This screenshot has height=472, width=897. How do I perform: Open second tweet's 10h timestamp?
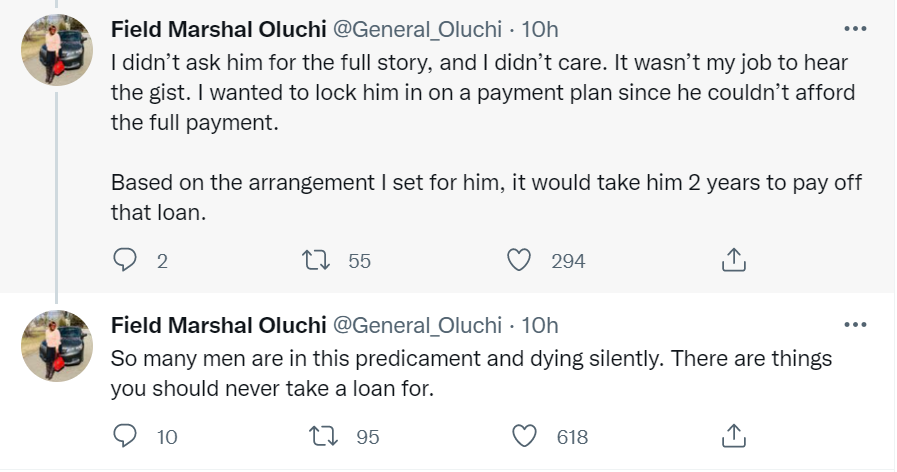pyautogui.click(x=540, y=325)
